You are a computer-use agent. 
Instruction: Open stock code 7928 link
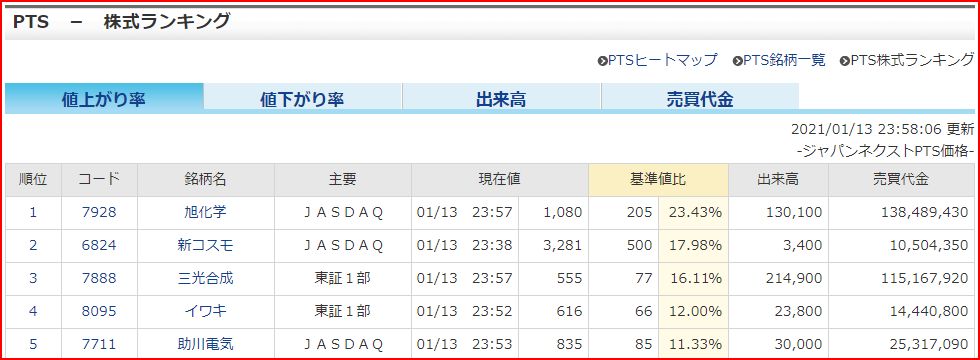(x=99, y=212)
